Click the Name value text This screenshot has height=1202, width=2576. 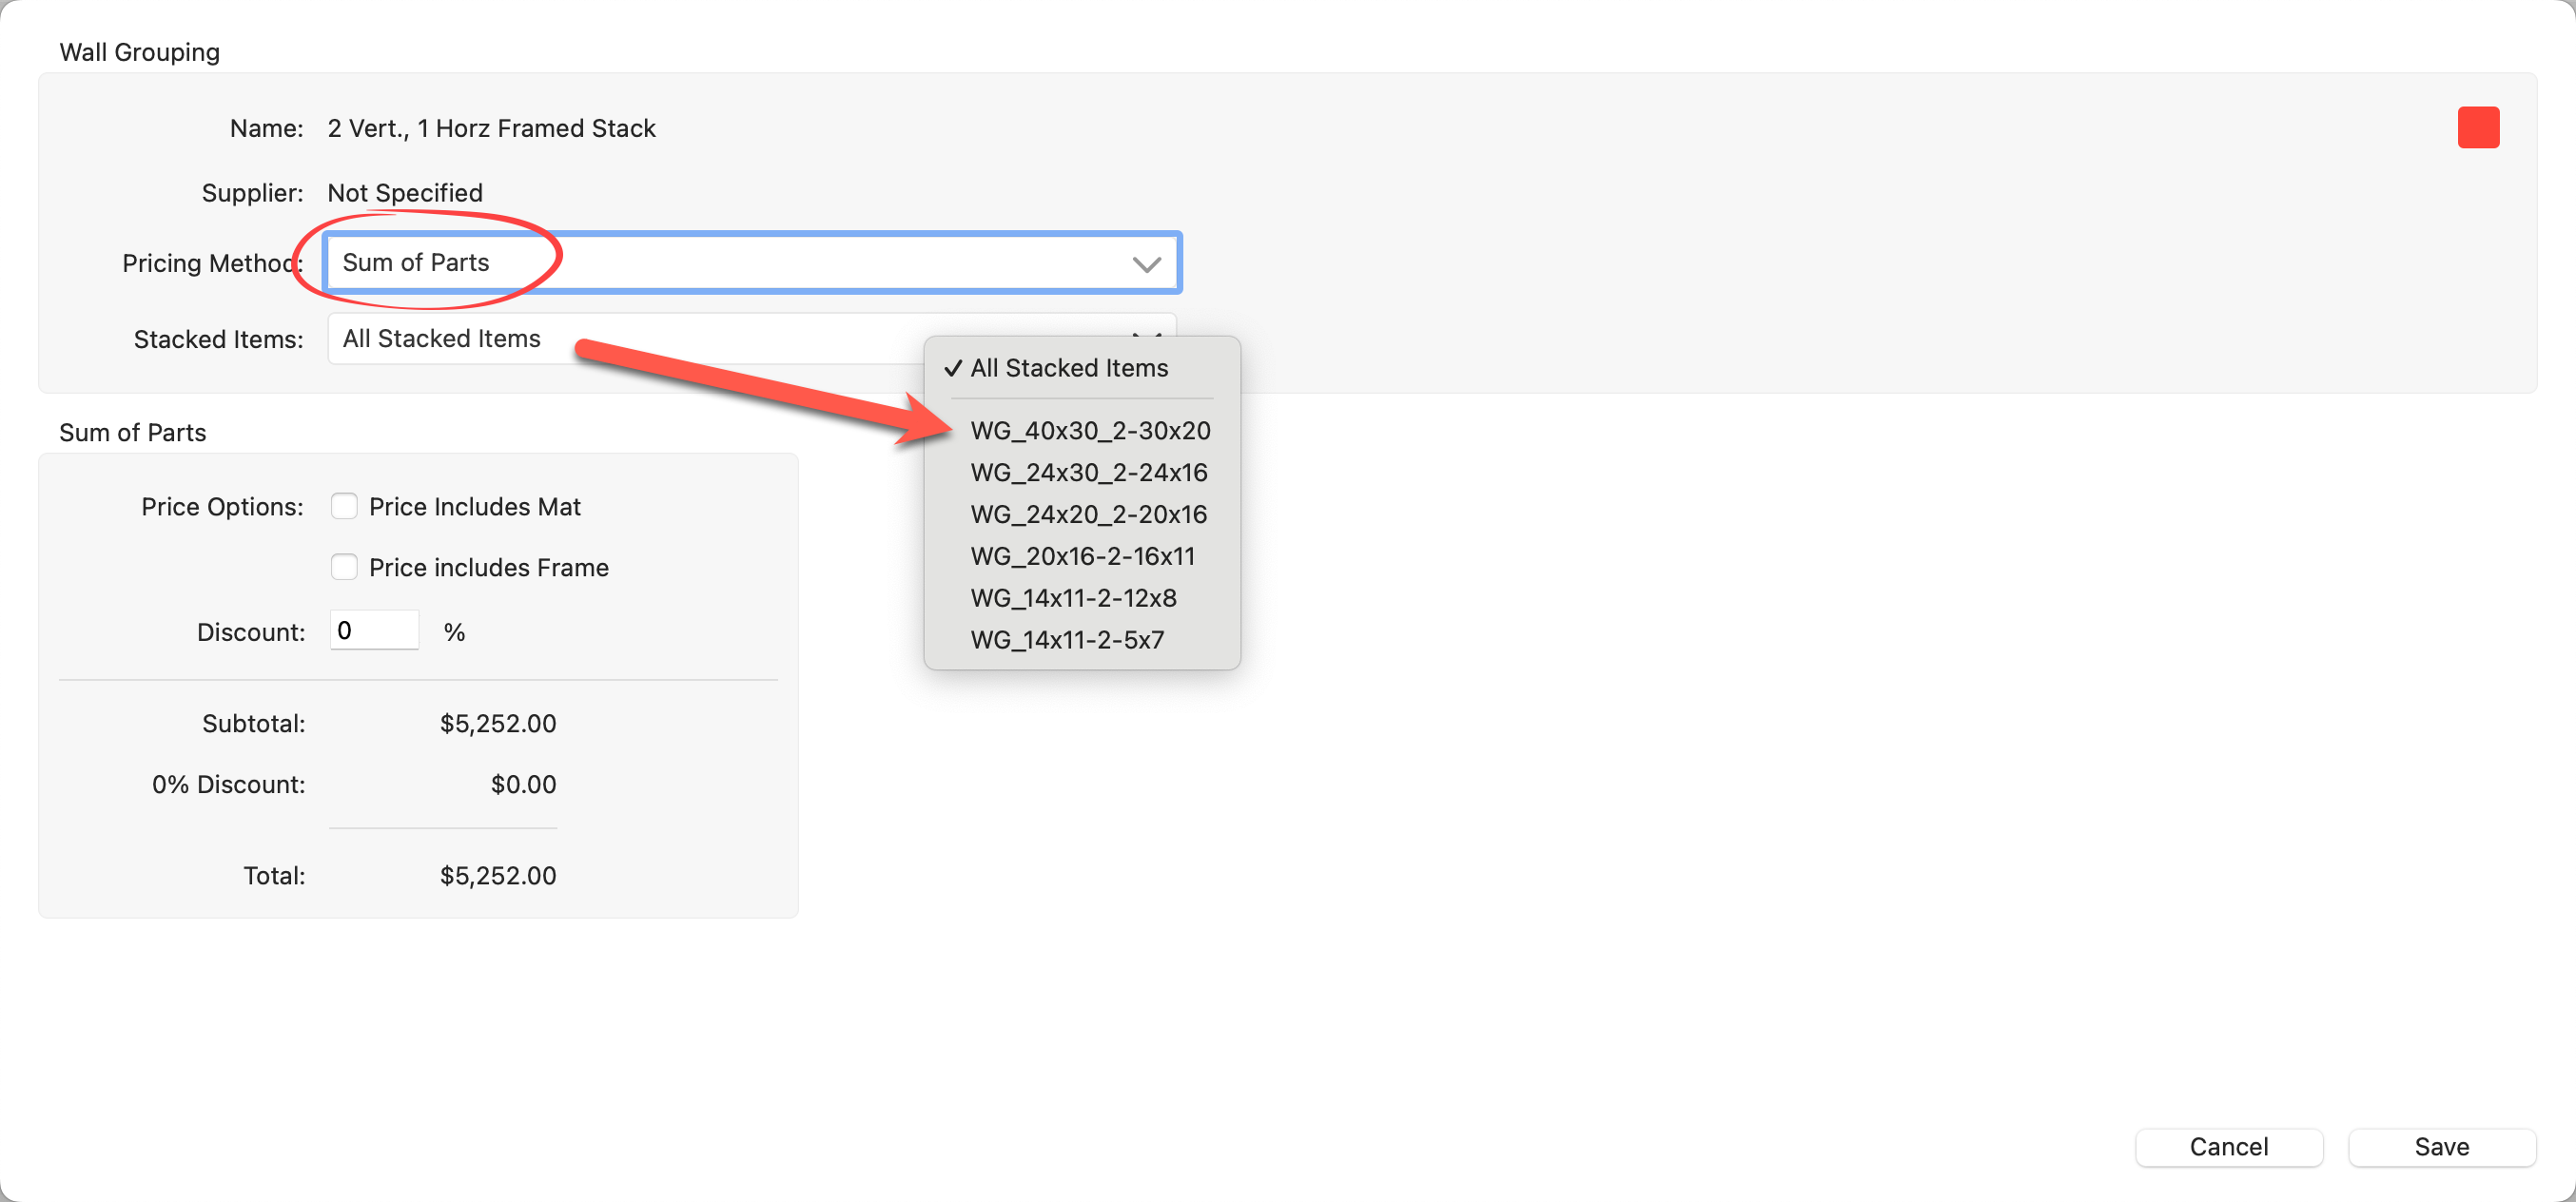coord(491,128)
